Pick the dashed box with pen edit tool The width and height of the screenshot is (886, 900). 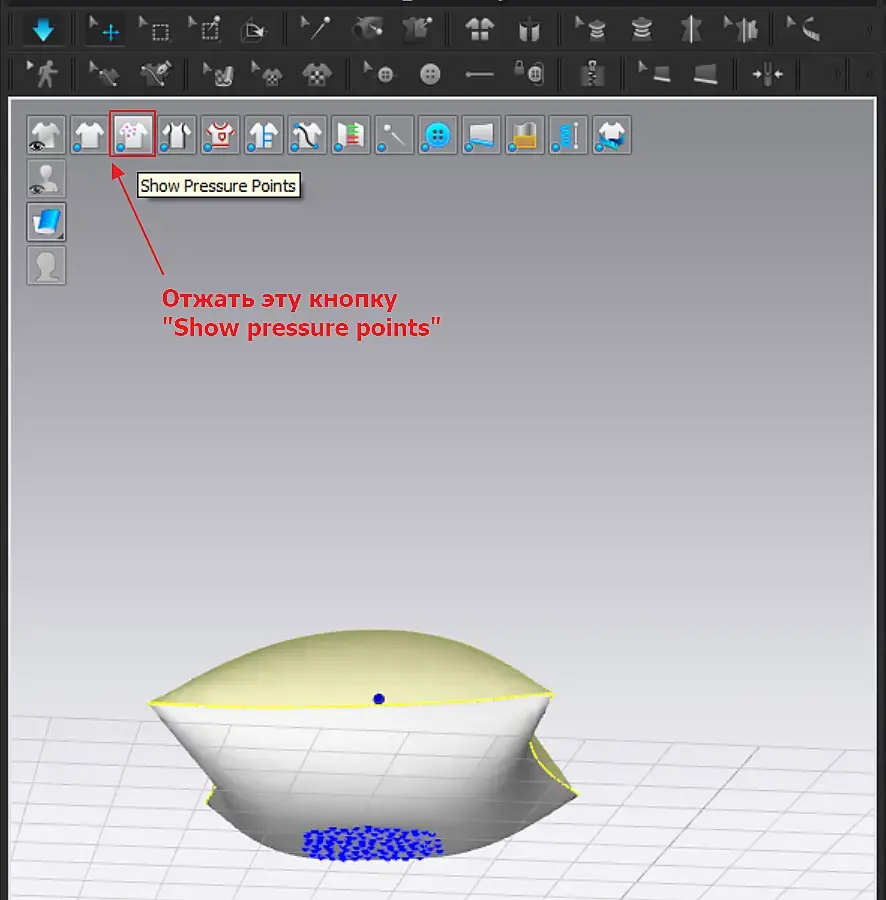(204, 29)
